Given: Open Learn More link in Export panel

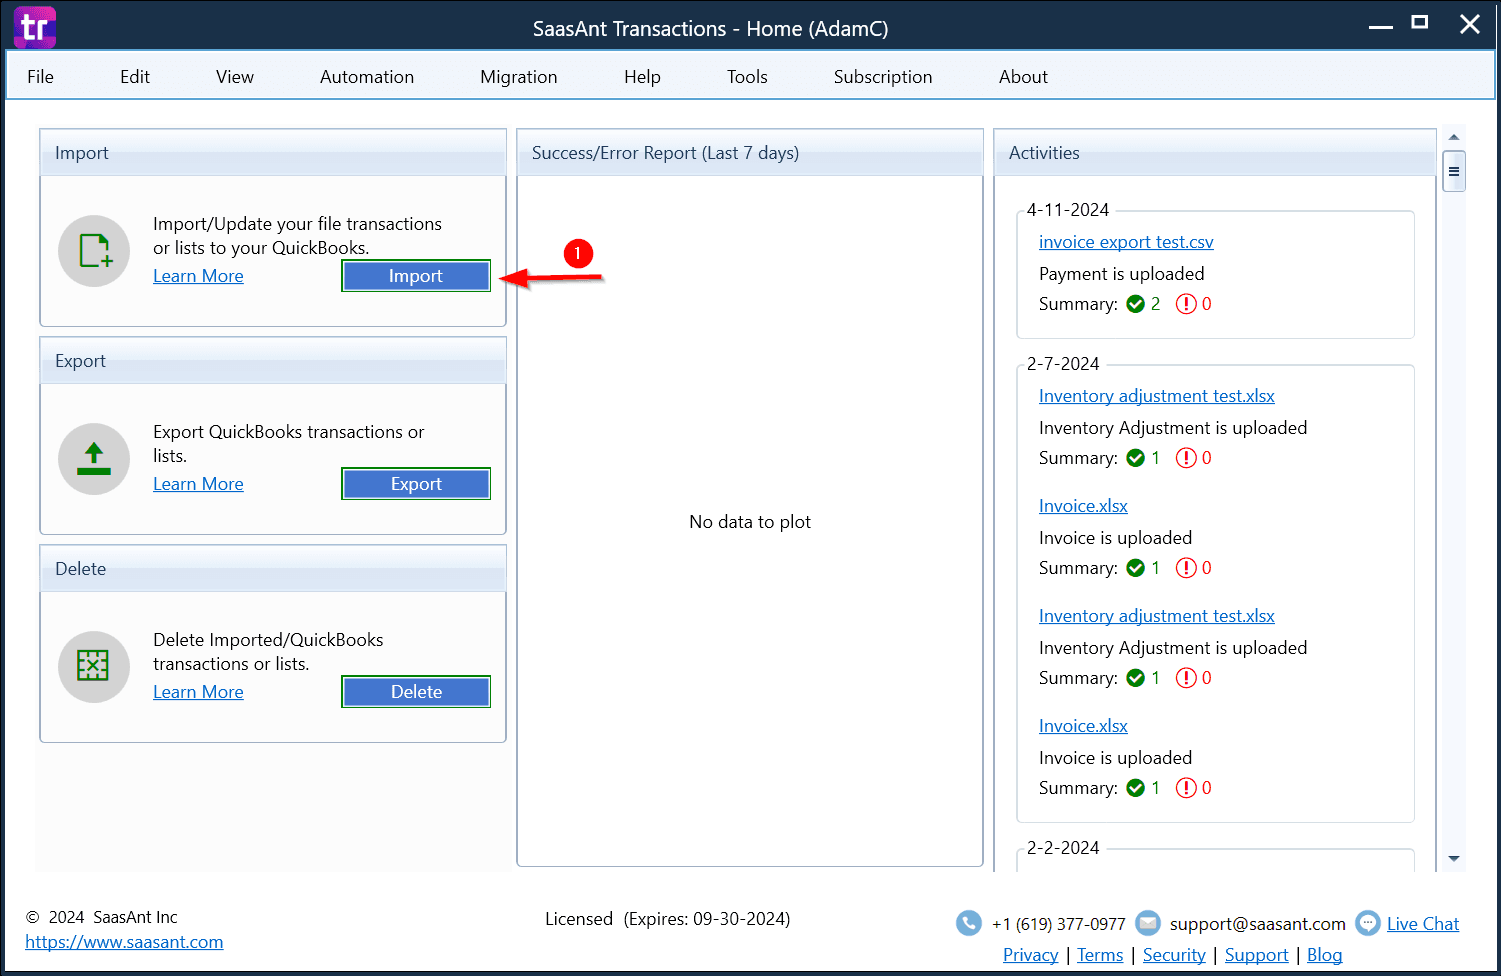Looking at the screenshot, I should click(x=198, y=484).
